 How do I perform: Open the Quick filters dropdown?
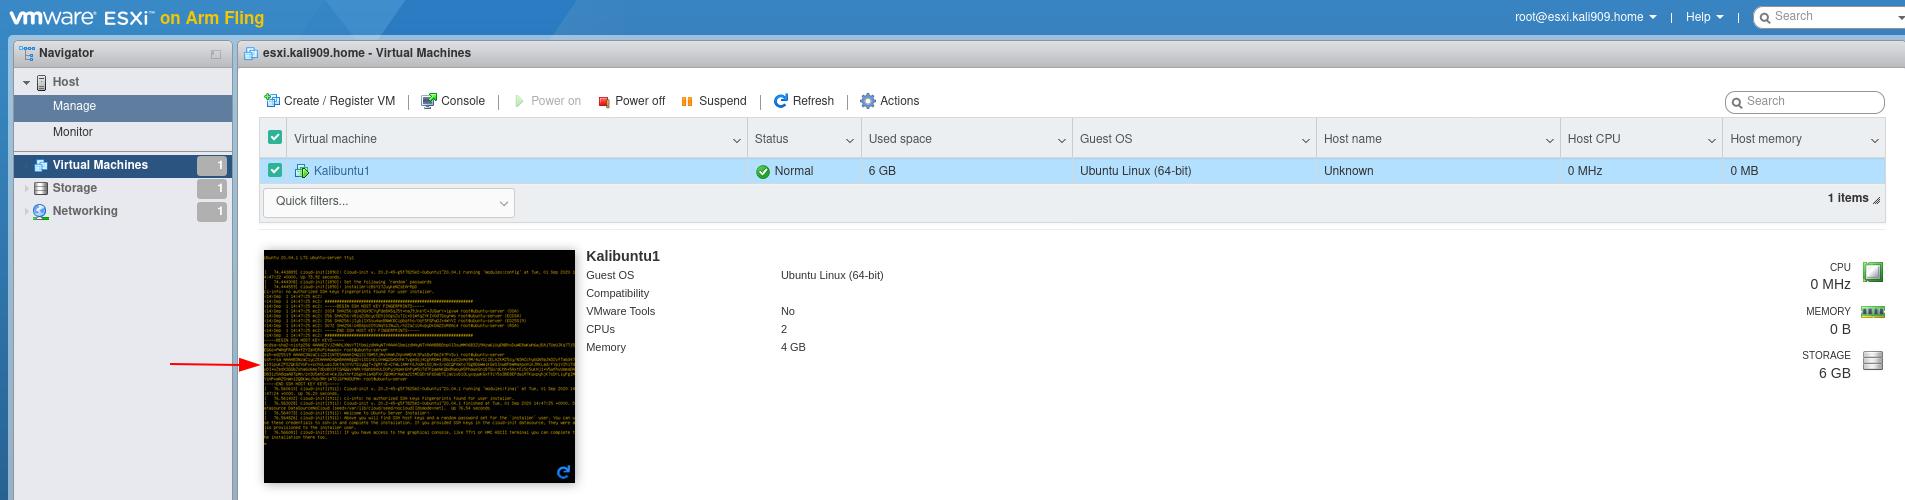[389, 202]
